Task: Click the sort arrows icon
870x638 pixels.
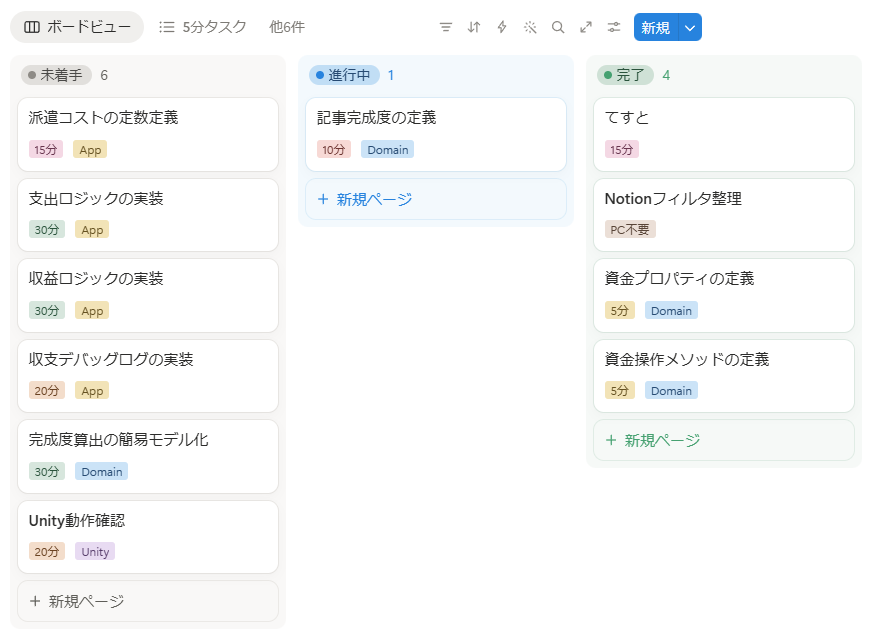Action: point(474,27)
